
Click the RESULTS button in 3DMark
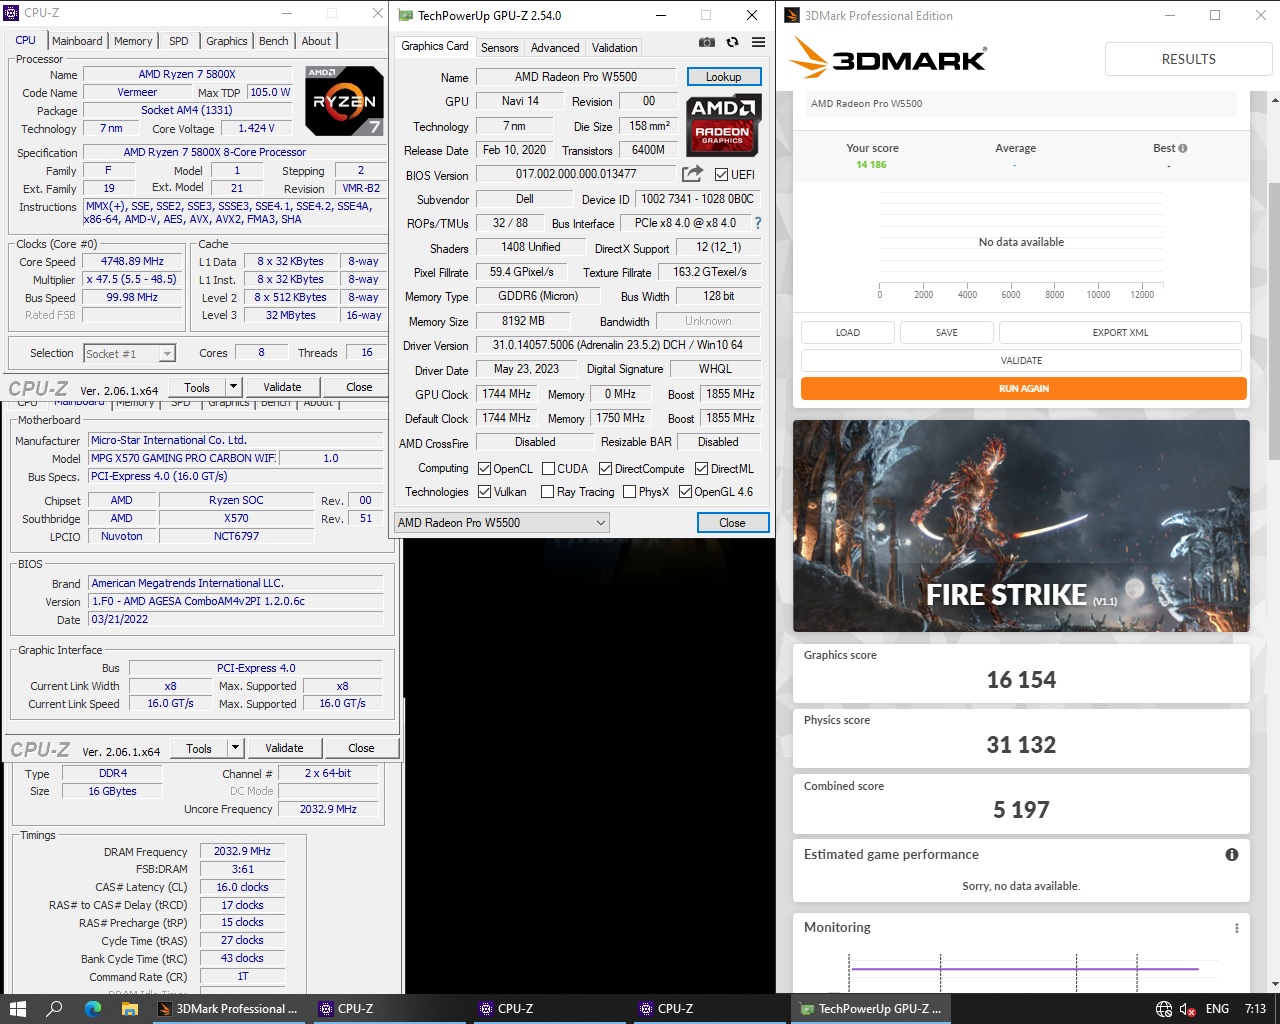(1189, 59)
